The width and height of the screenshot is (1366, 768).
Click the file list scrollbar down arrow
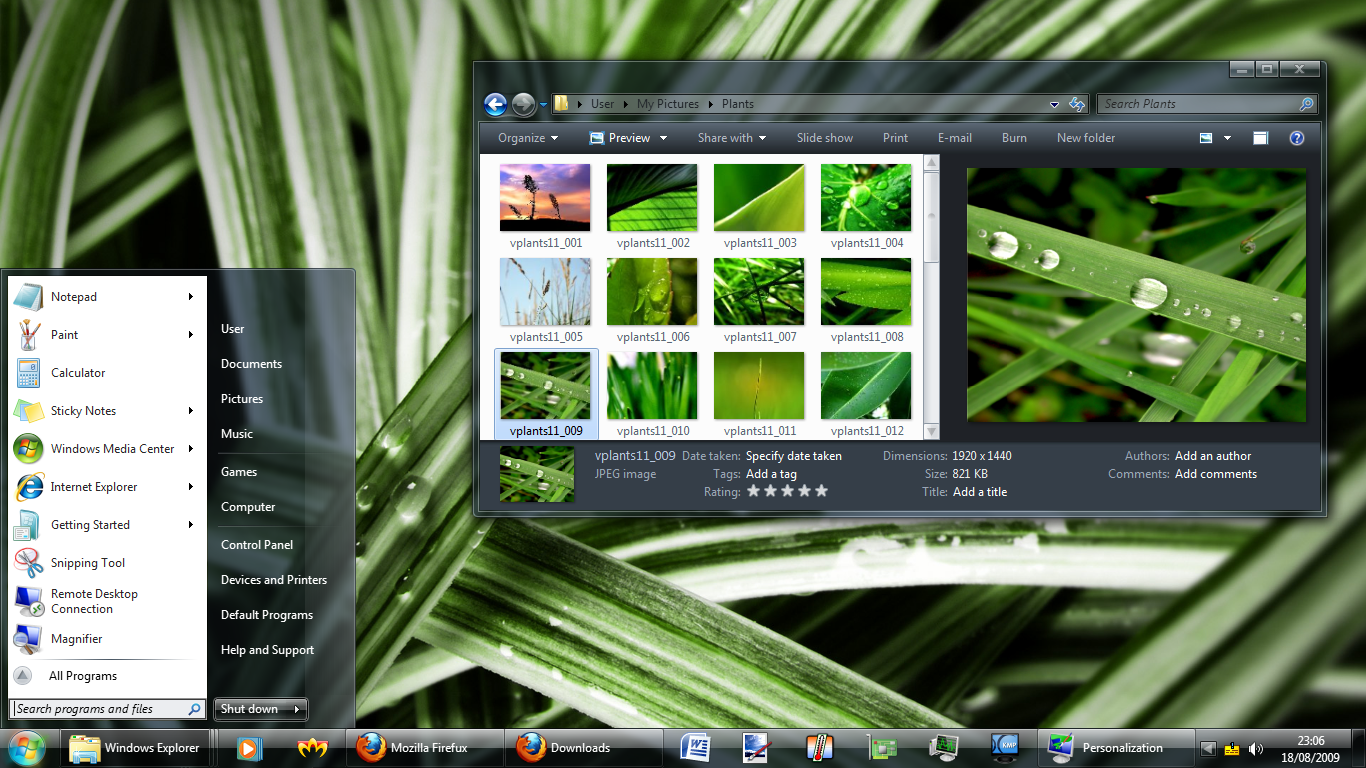coord(932,431)
